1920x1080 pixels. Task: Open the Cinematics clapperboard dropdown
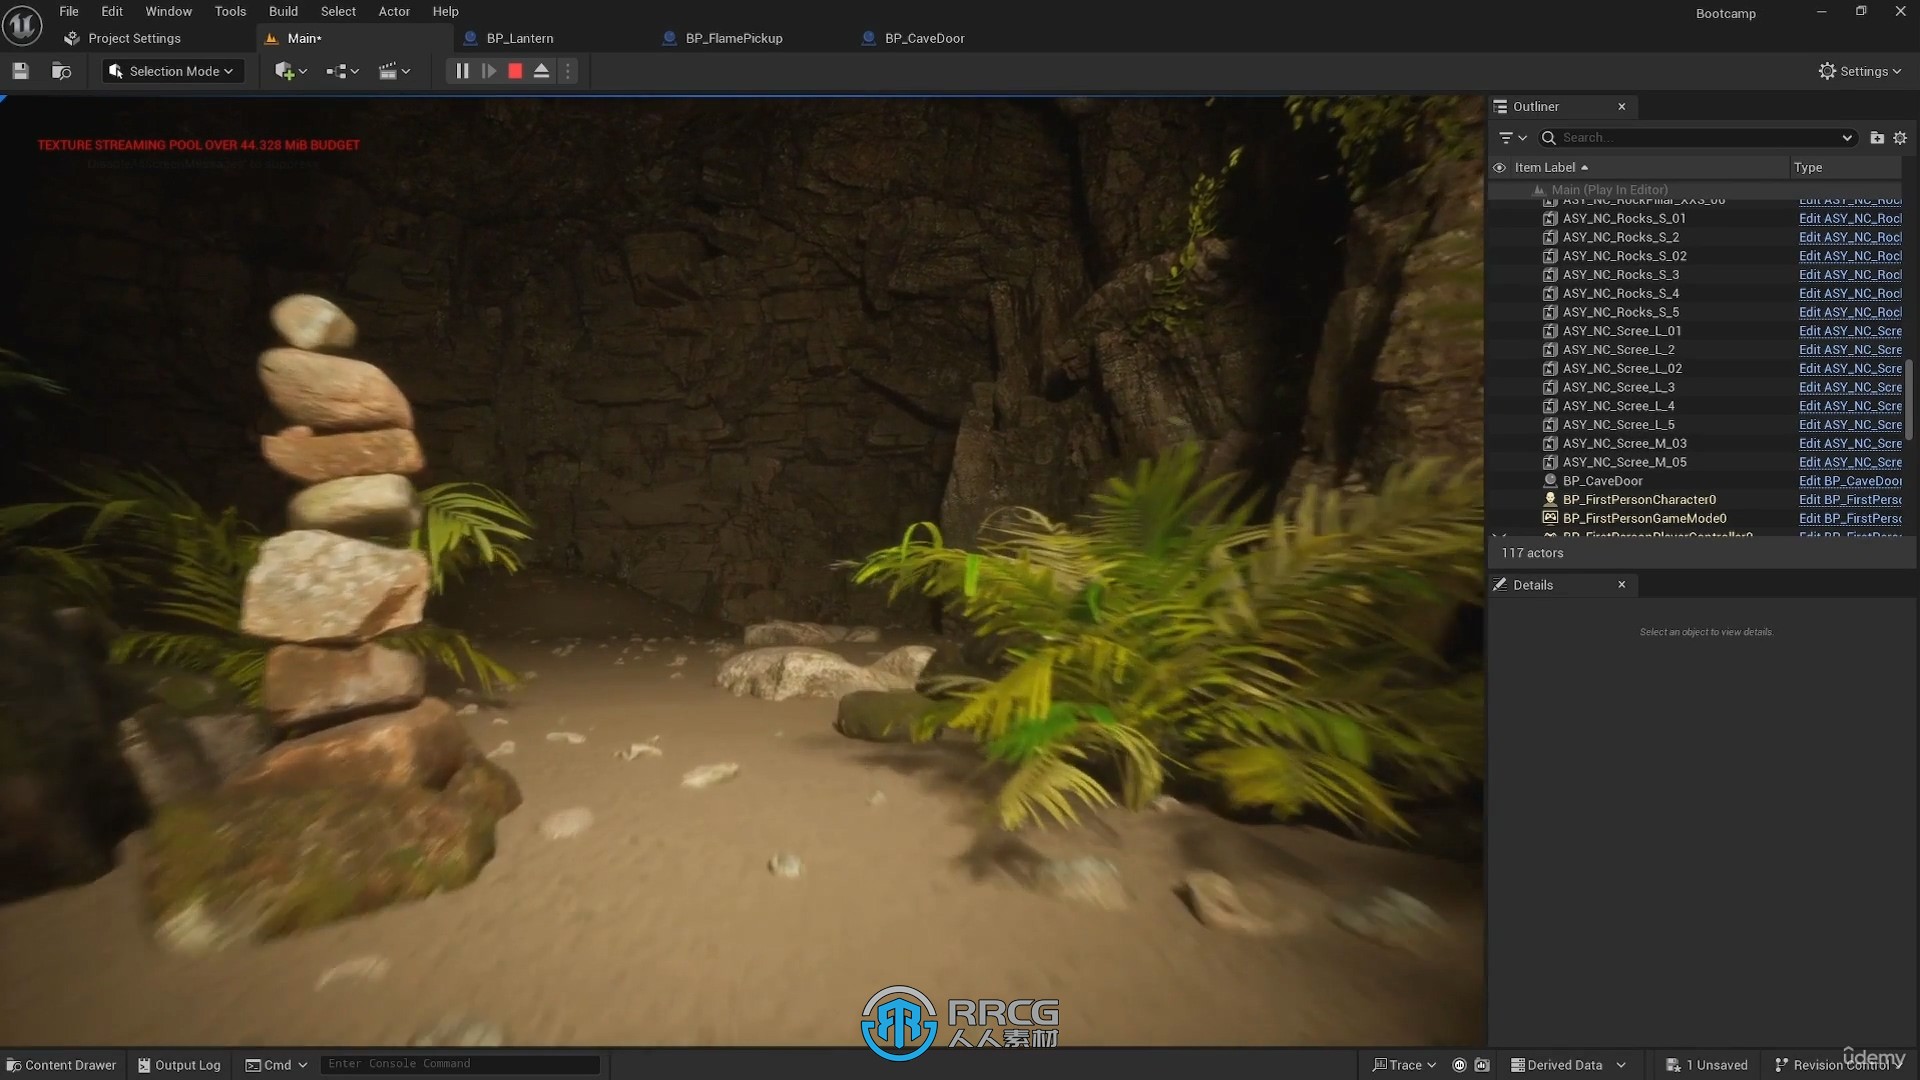pos(394,71)
